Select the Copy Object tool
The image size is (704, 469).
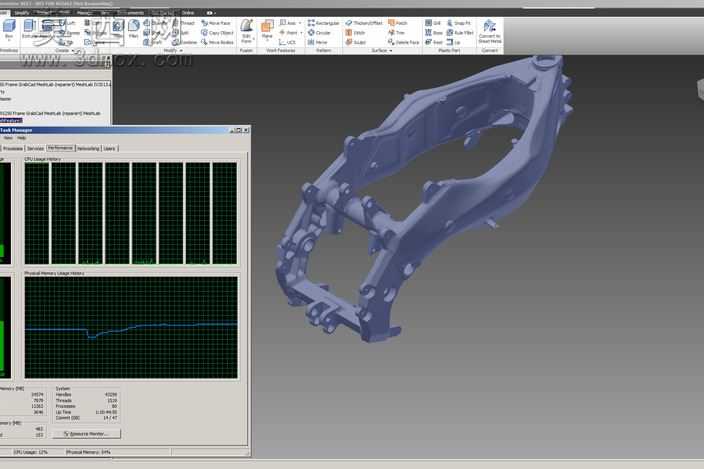pyautogui.click(x=217, y=33)
